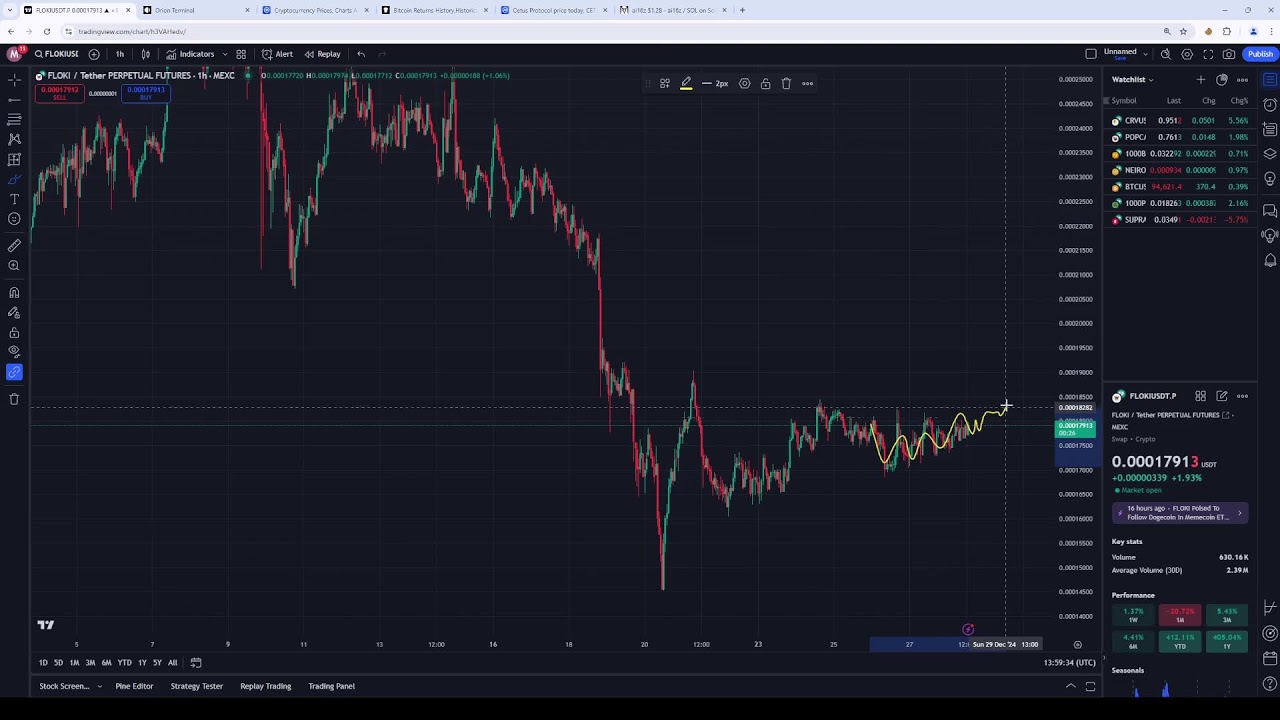Click the red SELL price button
The width and height of the screenshot is (1280, 720).
point(59,93)
